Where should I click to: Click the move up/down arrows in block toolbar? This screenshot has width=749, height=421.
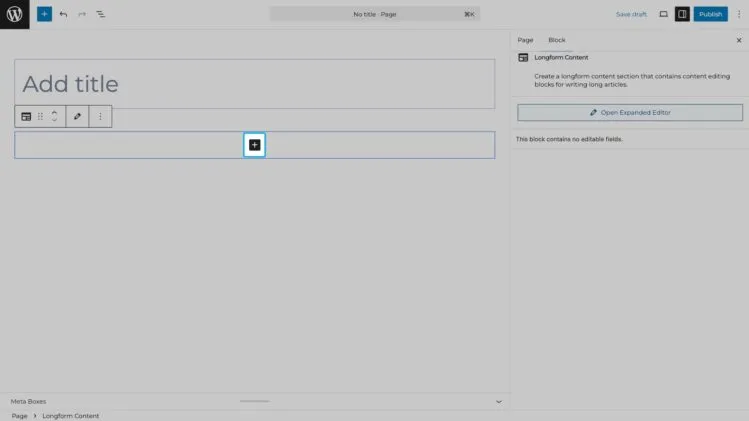pyautogui.click(x=54, y=116)
